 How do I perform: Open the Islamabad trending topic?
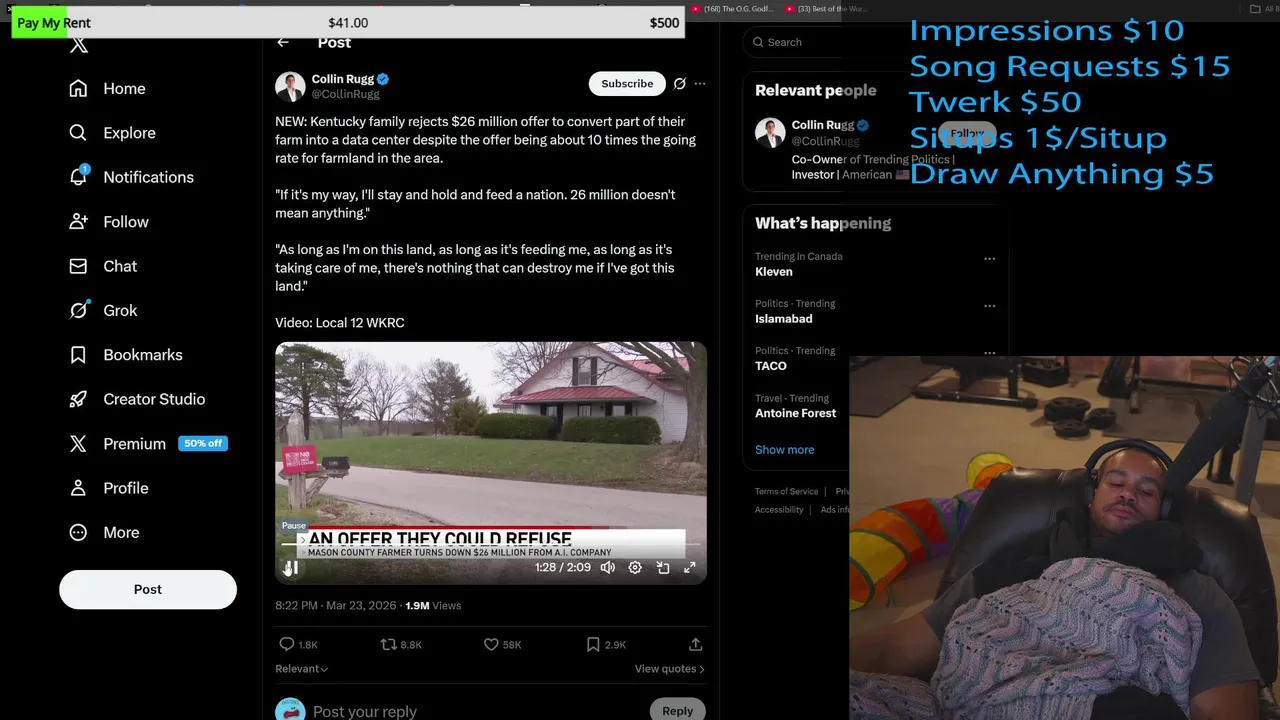tap(784, 319)
